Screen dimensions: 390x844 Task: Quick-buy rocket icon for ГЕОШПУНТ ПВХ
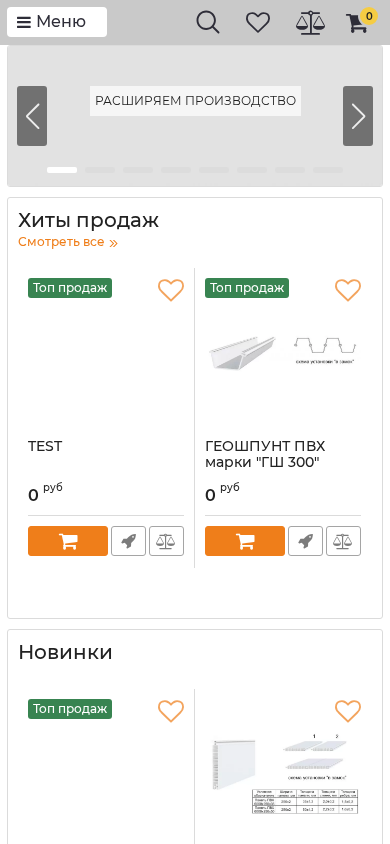[x=306, y=541]
